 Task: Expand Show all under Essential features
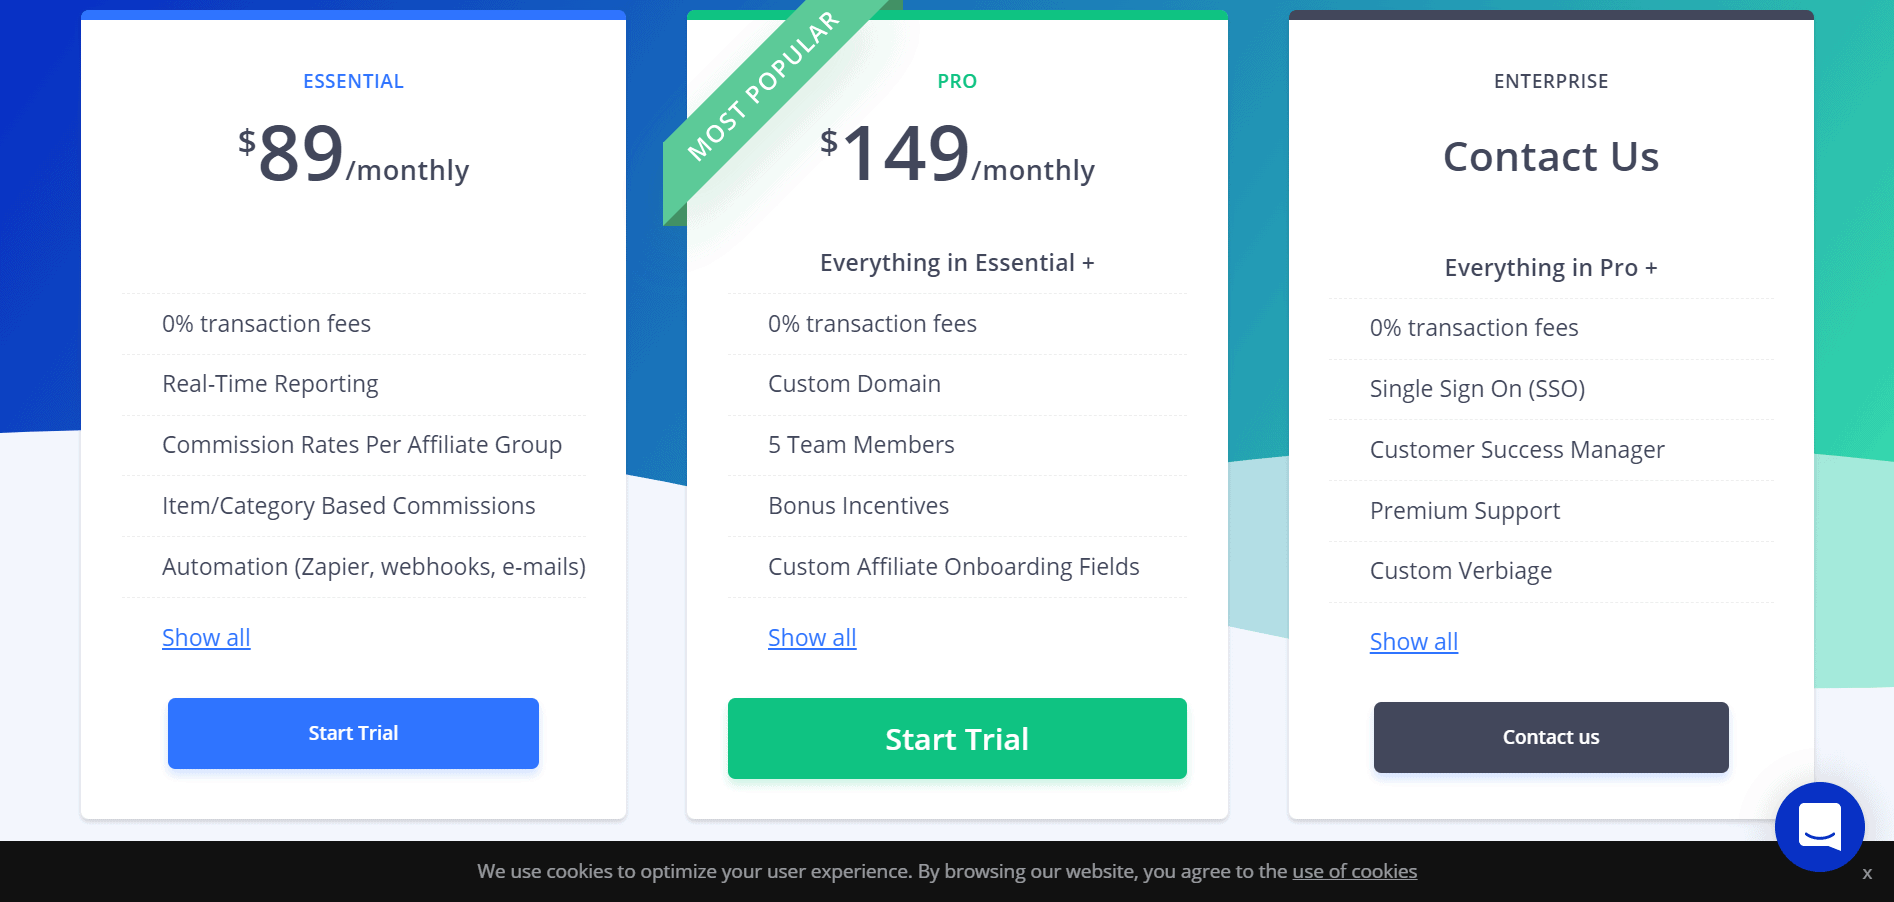[x=206, y=638]
